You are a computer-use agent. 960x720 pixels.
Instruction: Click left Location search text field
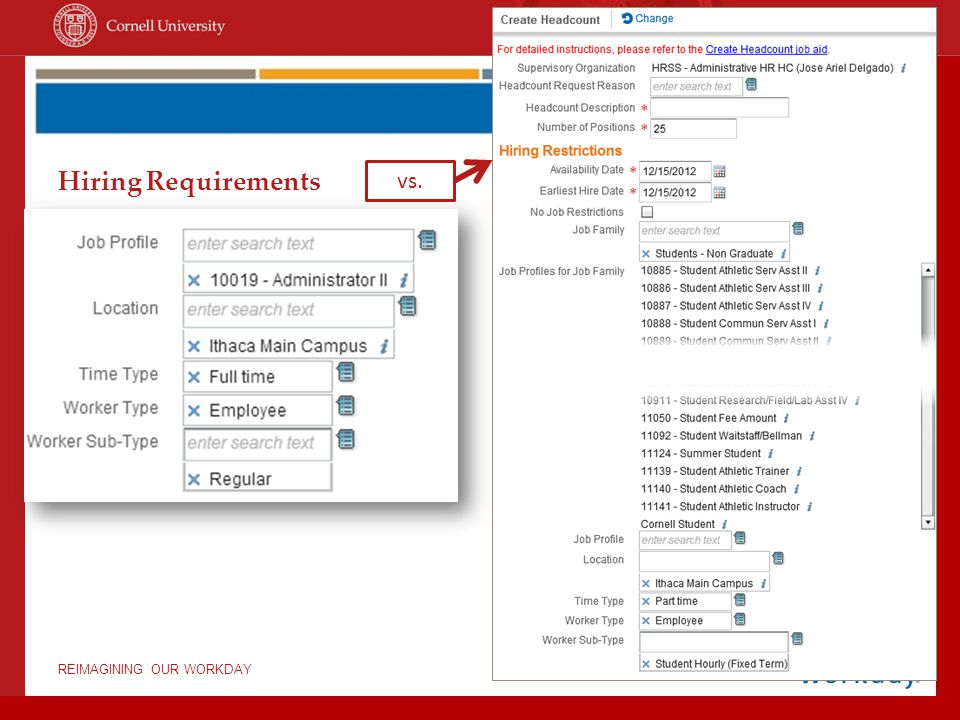coord(288,310)
